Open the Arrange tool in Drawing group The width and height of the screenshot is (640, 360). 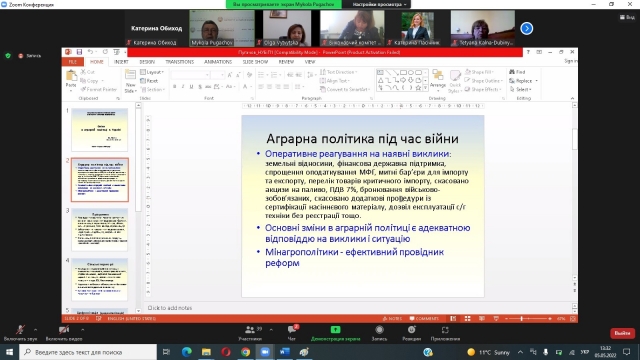click(x=438, y=78)
